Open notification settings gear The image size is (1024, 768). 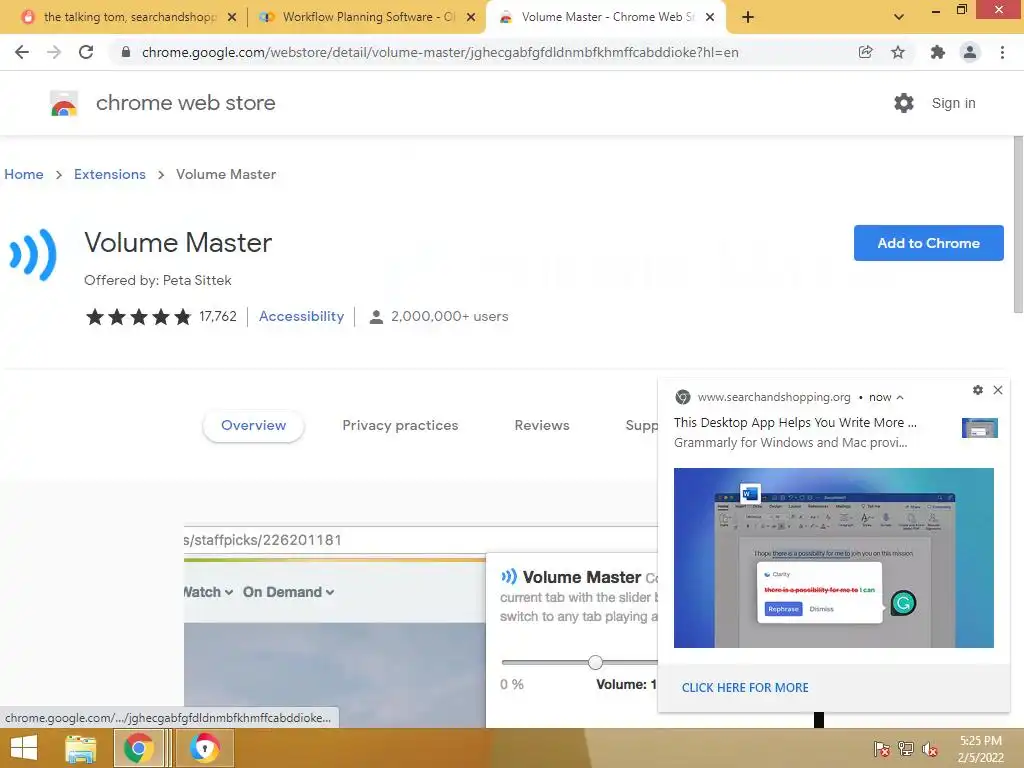(978, 390)
